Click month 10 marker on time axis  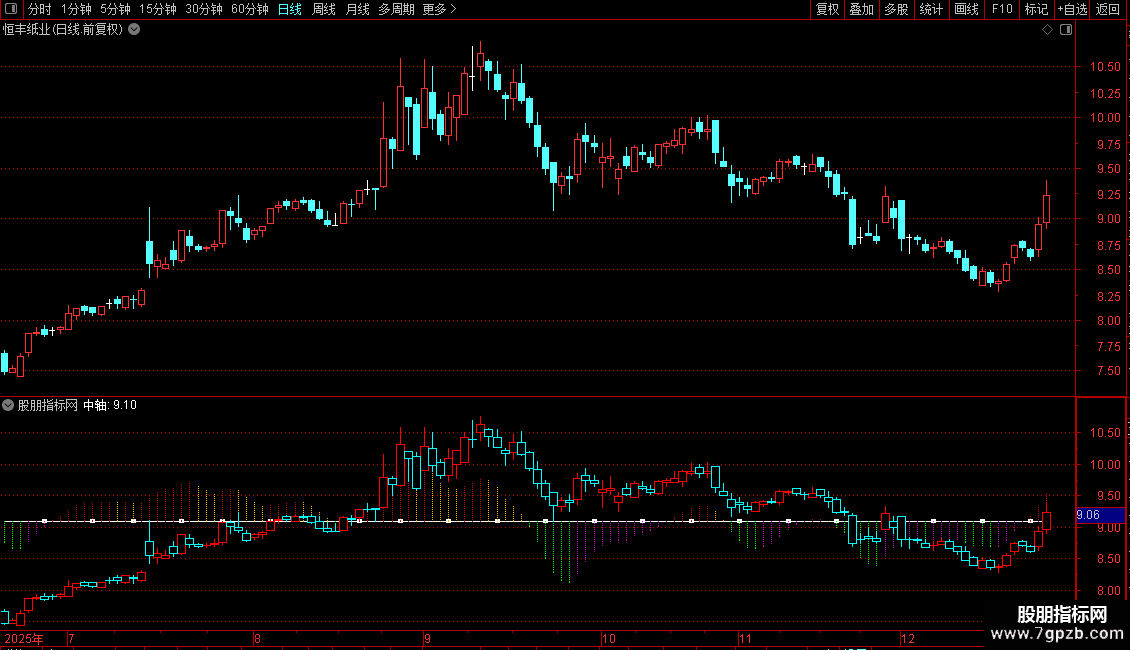(609, 638)
